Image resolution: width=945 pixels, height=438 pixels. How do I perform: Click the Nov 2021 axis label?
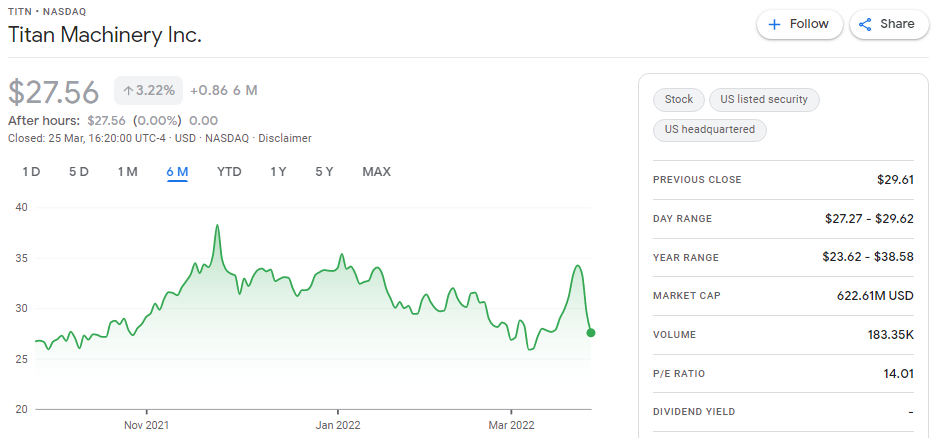[x=146, y=425]
